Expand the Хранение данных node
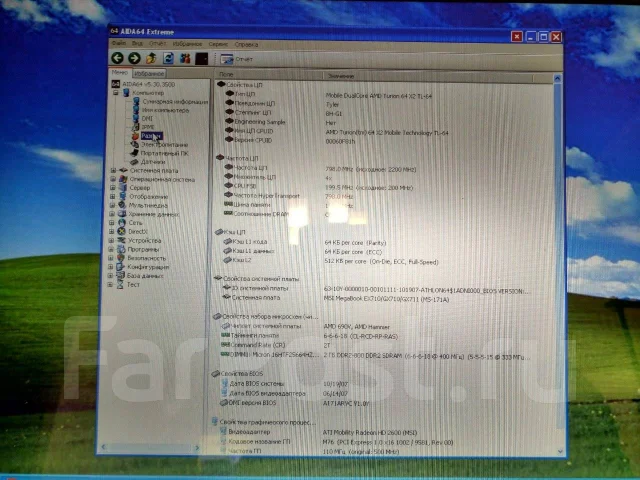The height and width of the screenshot is (480, 640). click(112, 214)
